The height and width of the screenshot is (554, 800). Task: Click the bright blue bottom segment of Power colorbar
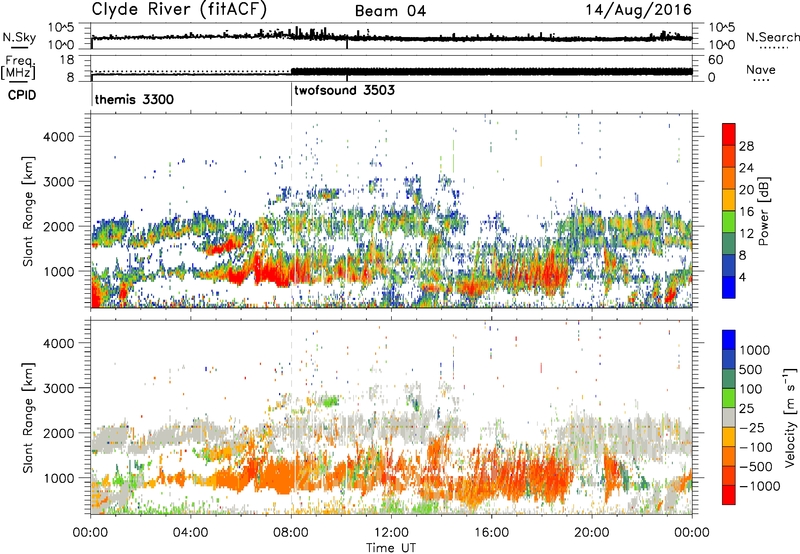729,287
